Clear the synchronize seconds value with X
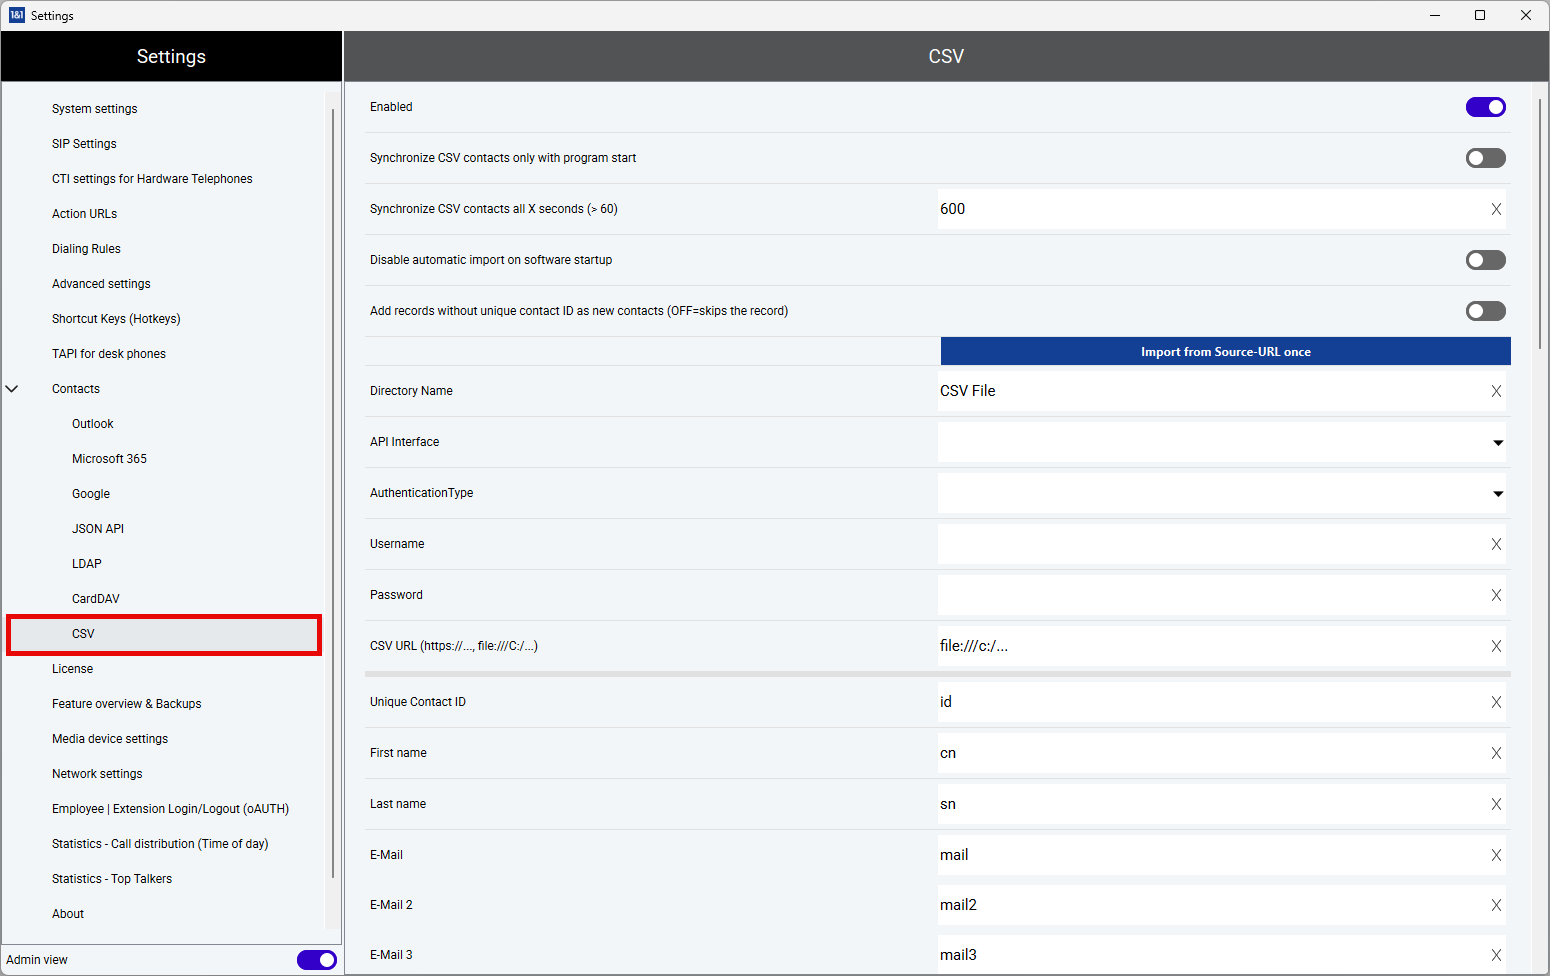The width and height of the screenshot is (1550, 976). [x=1496, y=209]
